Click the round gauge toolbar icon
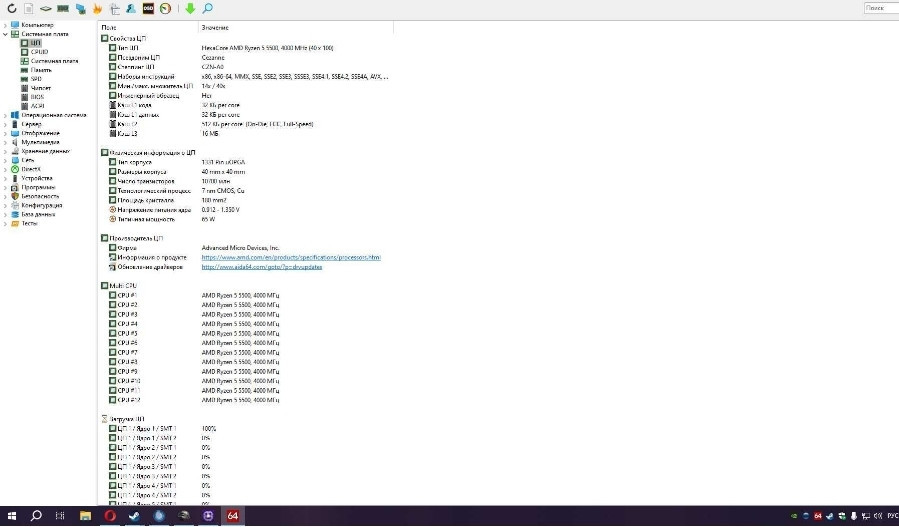Screen dimensions: 899x527 point(166,9)
